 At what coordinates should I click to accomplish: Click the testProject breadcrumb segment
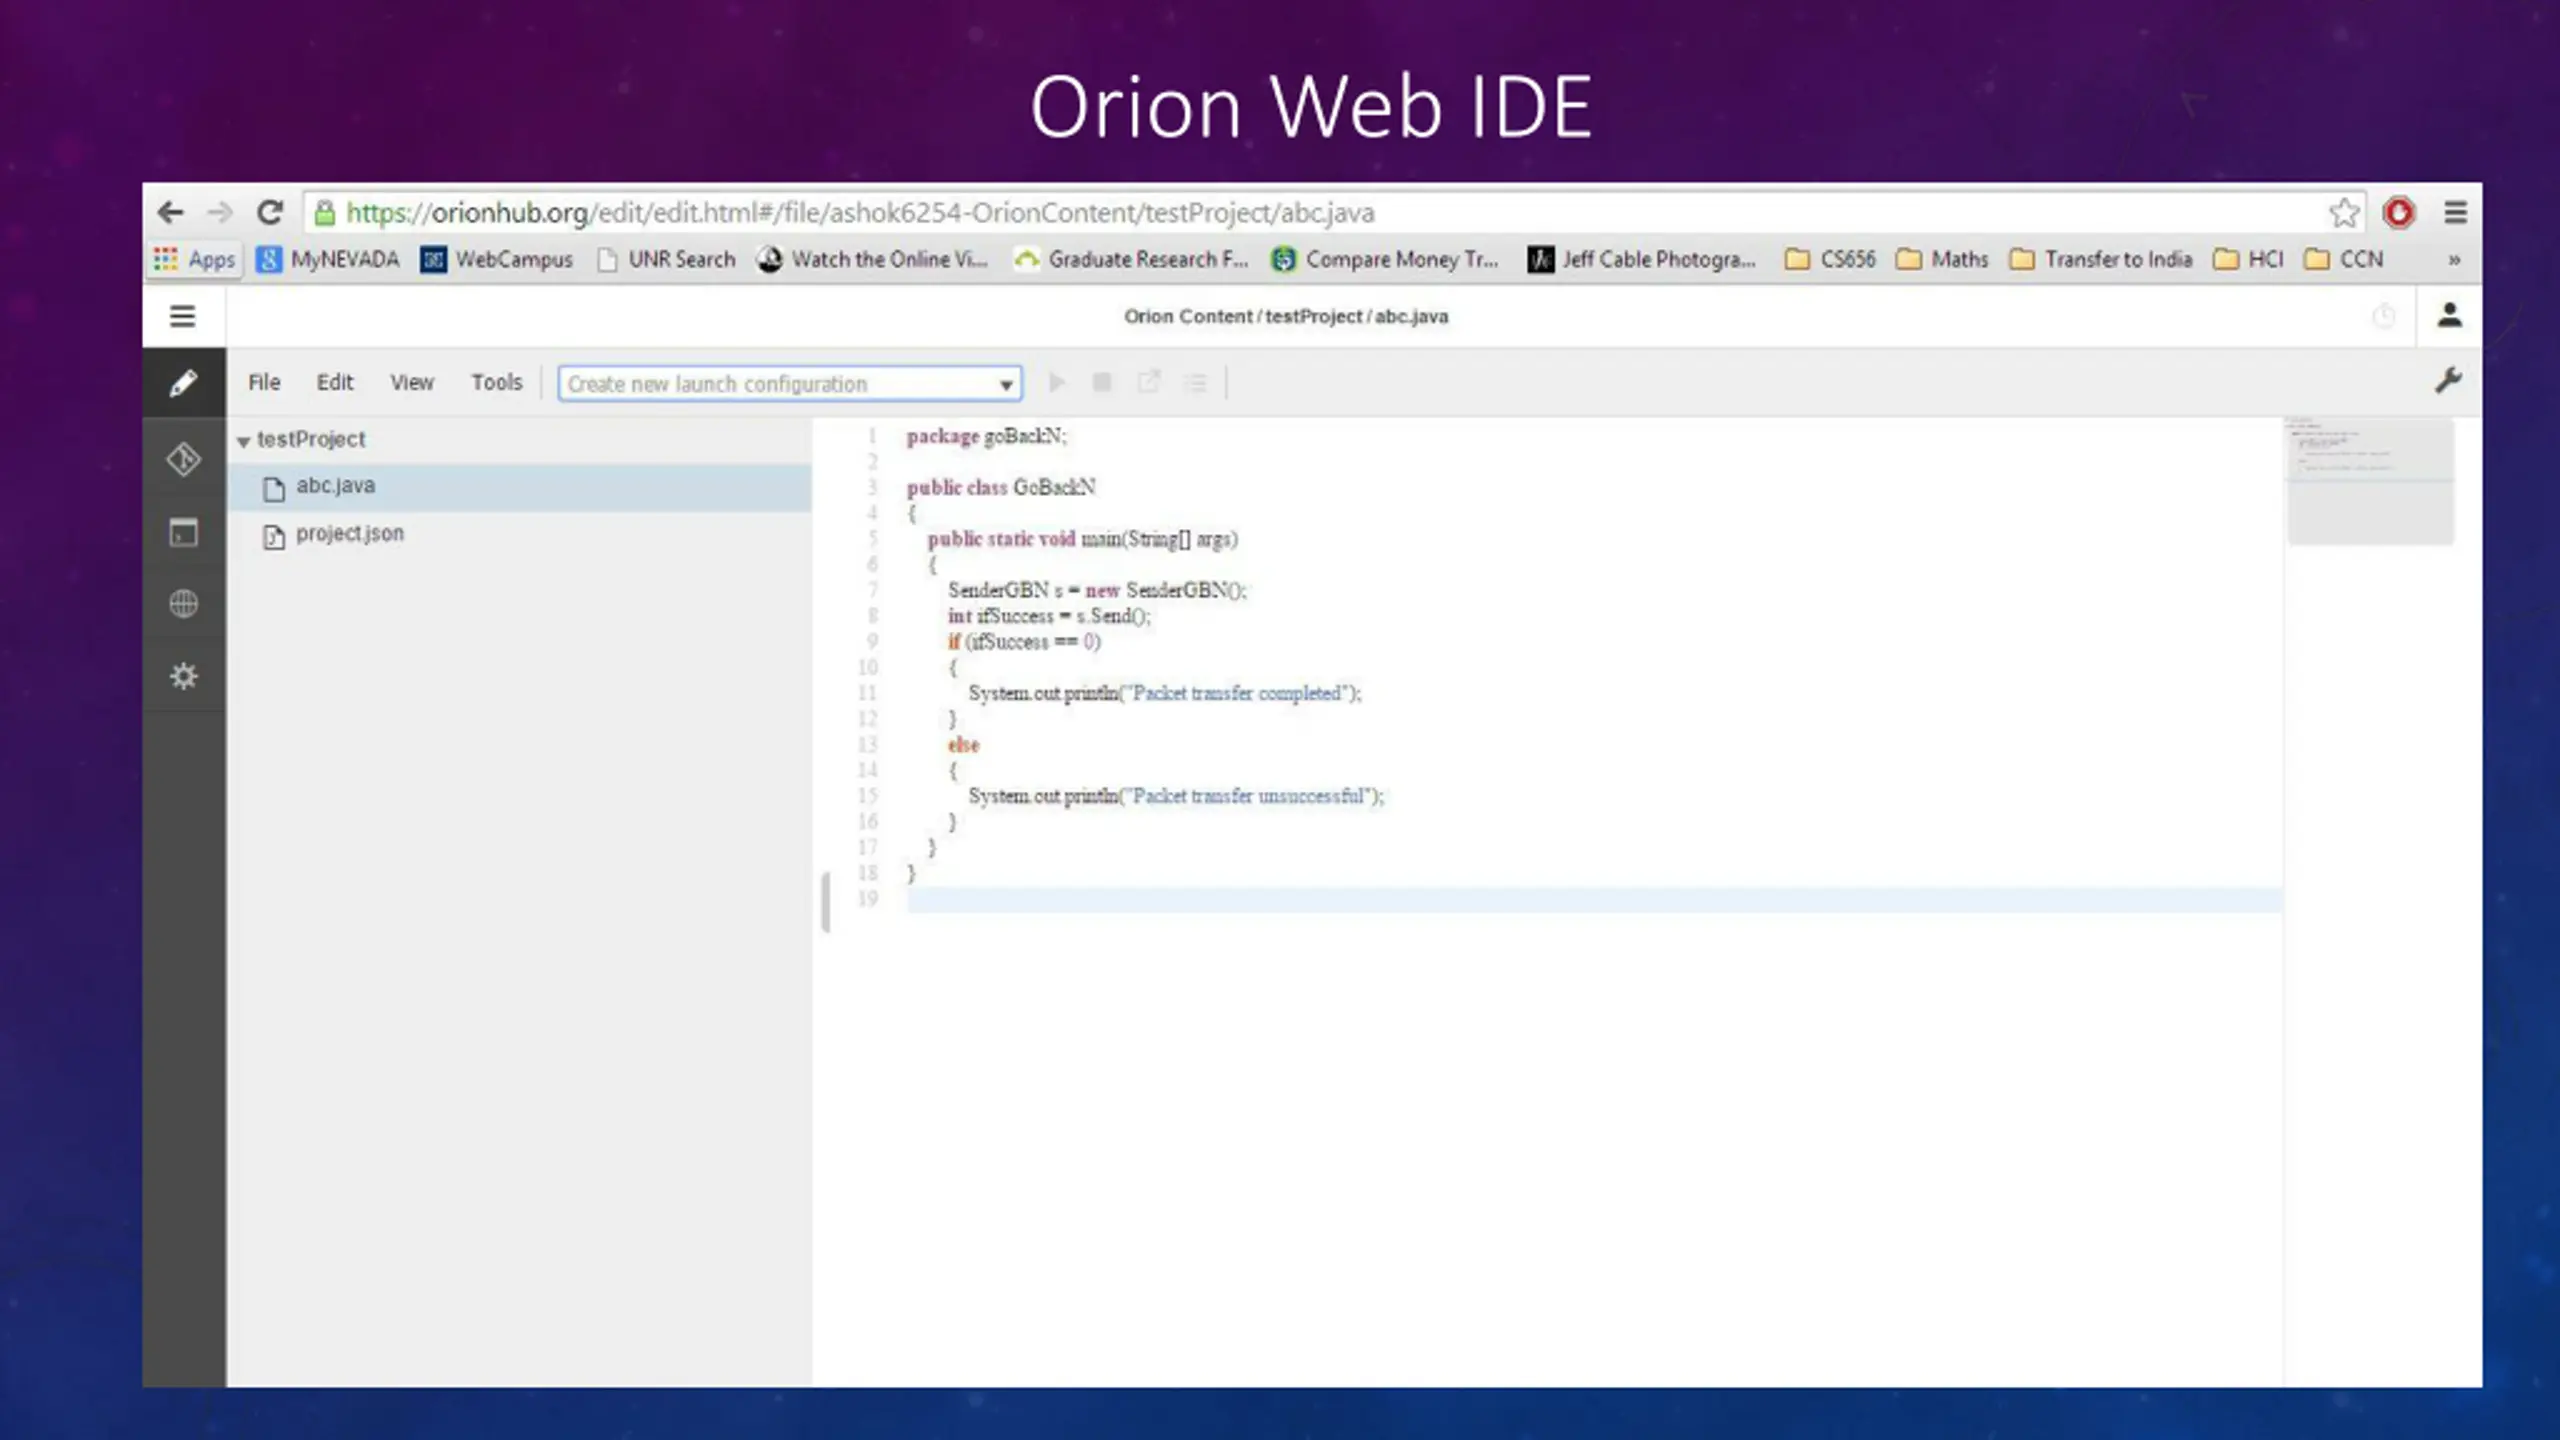click(1313, 317)
